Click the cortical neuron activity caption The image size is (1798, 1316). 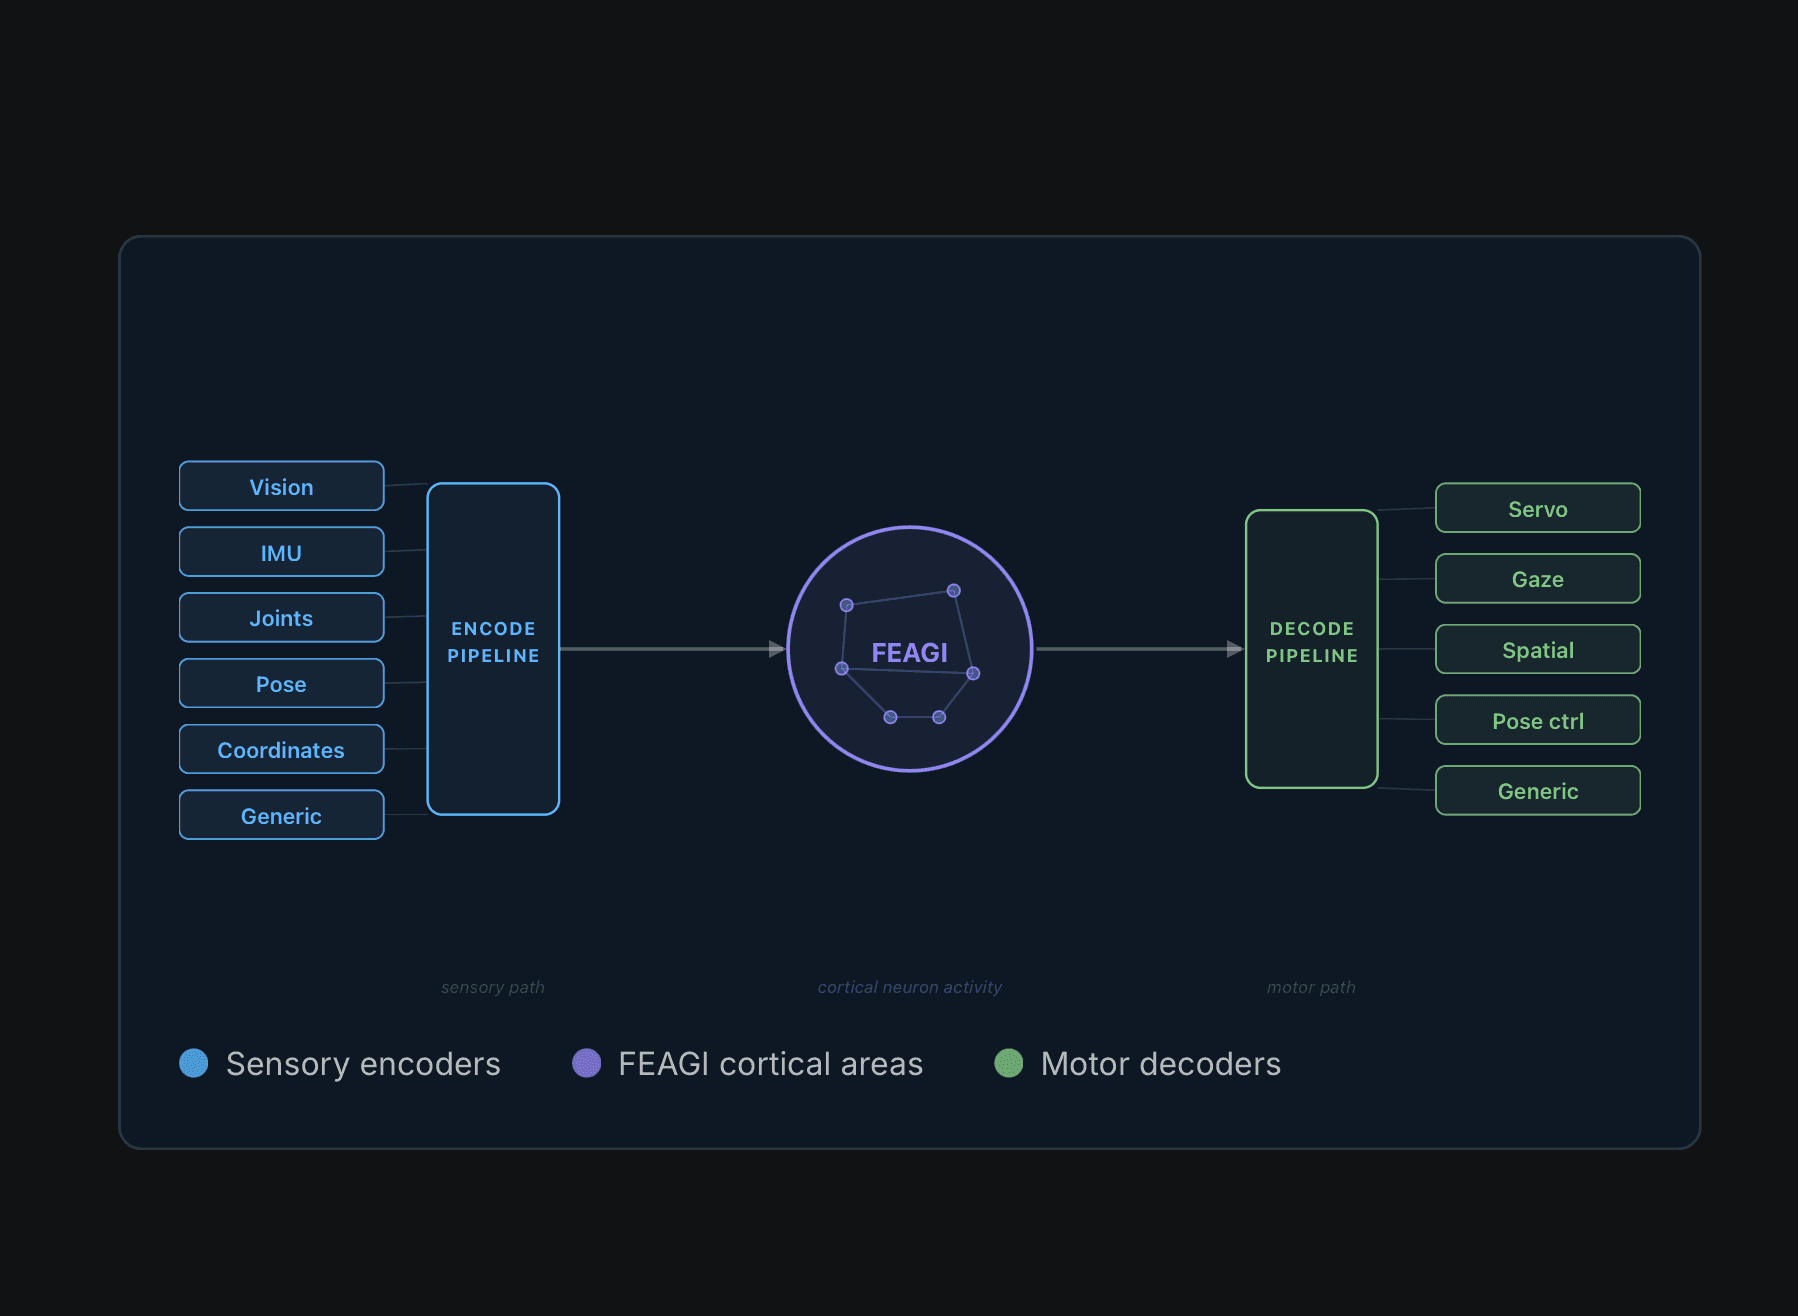(909, 987)
